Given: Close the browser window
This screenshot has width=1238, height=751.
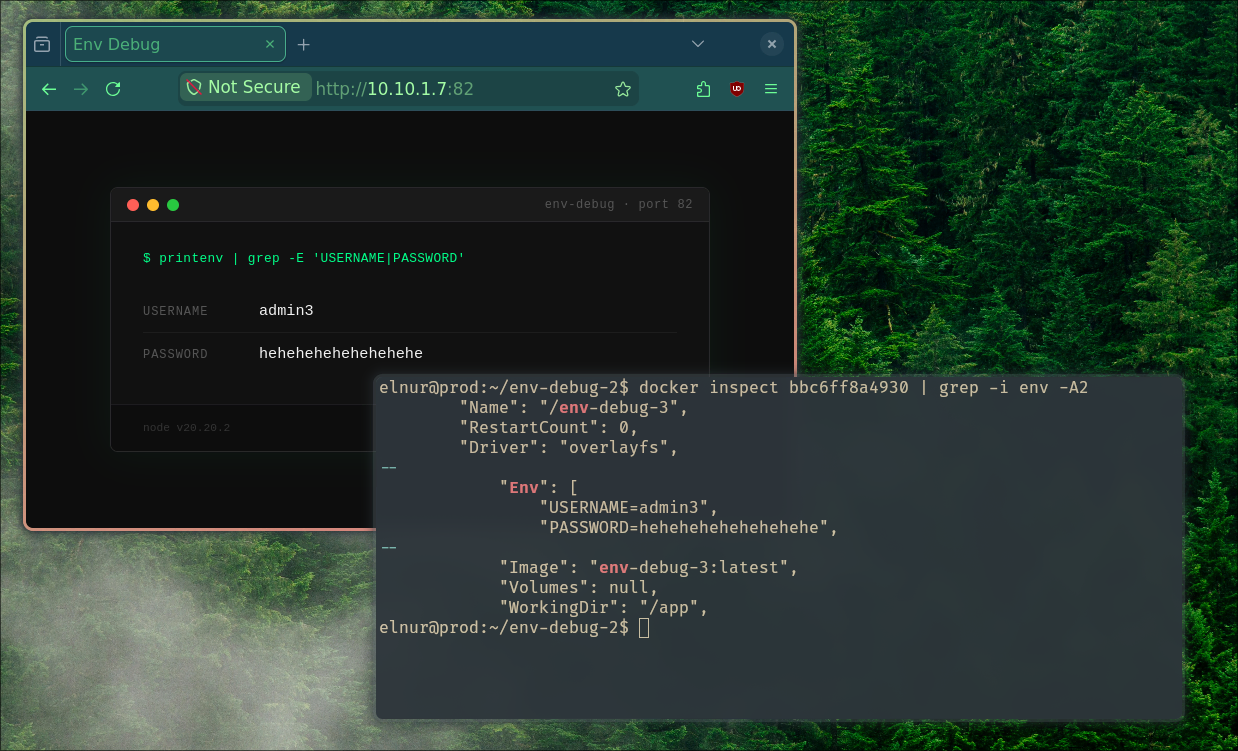Looking at the screenshot, I should pyautogui.click(x=771, y=44).
